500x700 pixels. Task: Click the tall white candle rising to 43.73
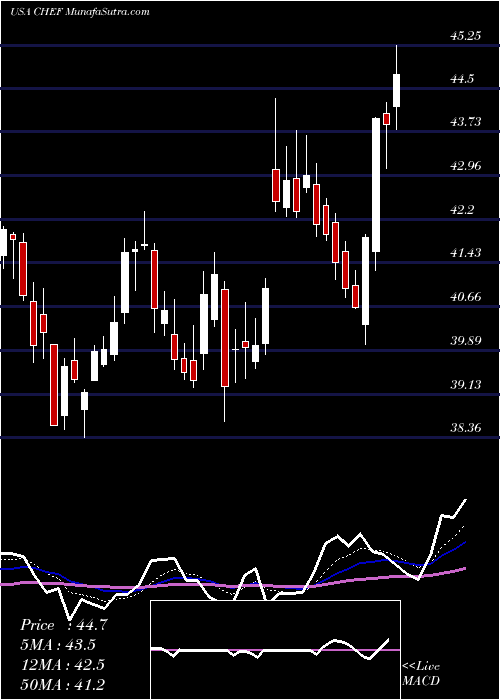point(376,185)
